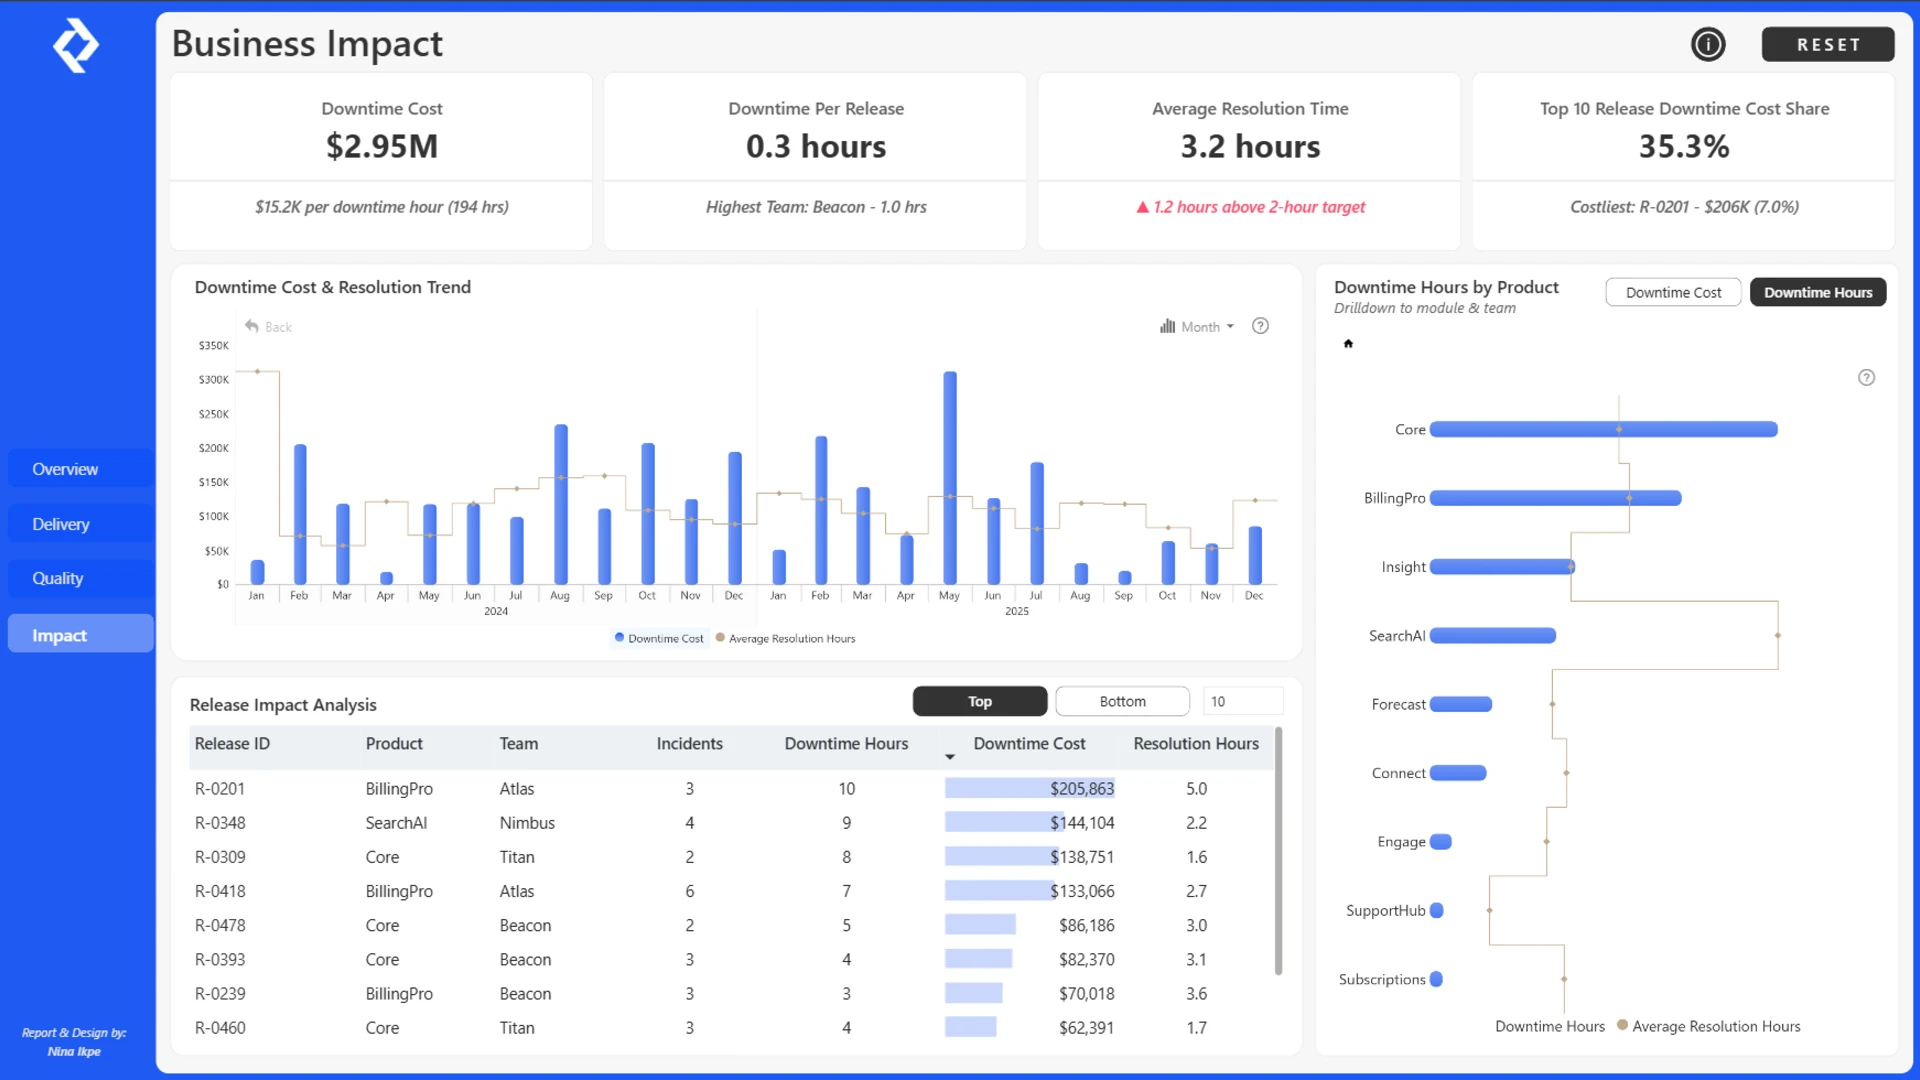
Task: Open the help icon beside the product chart
Action: pyautogui.click(x=1866, y=378)
